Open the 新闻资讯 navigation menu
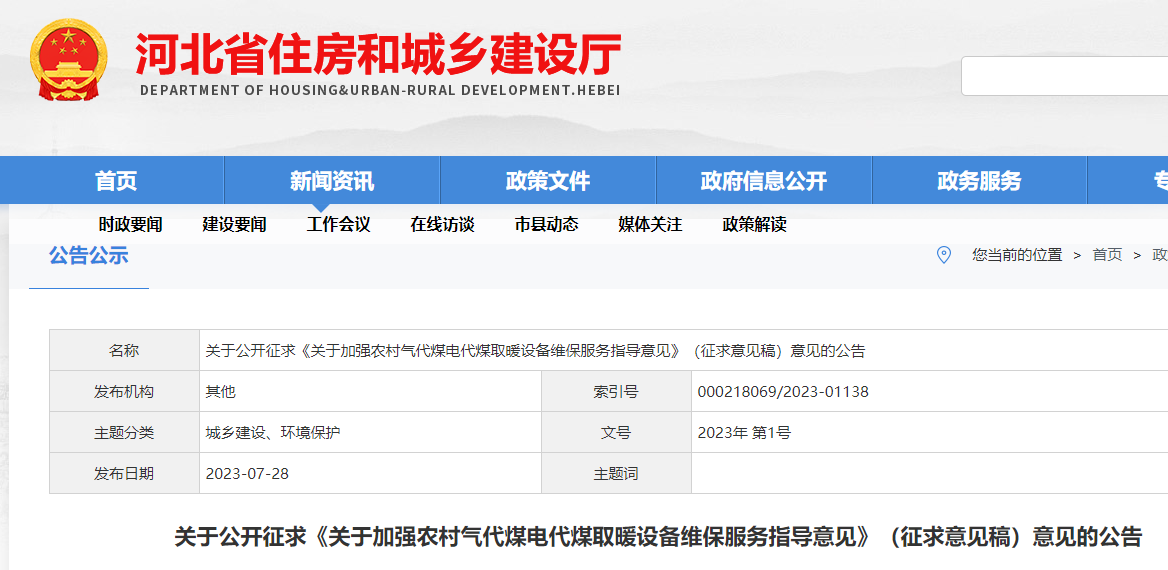This screenshot has height=570, width=1168. tap(332, 181)
